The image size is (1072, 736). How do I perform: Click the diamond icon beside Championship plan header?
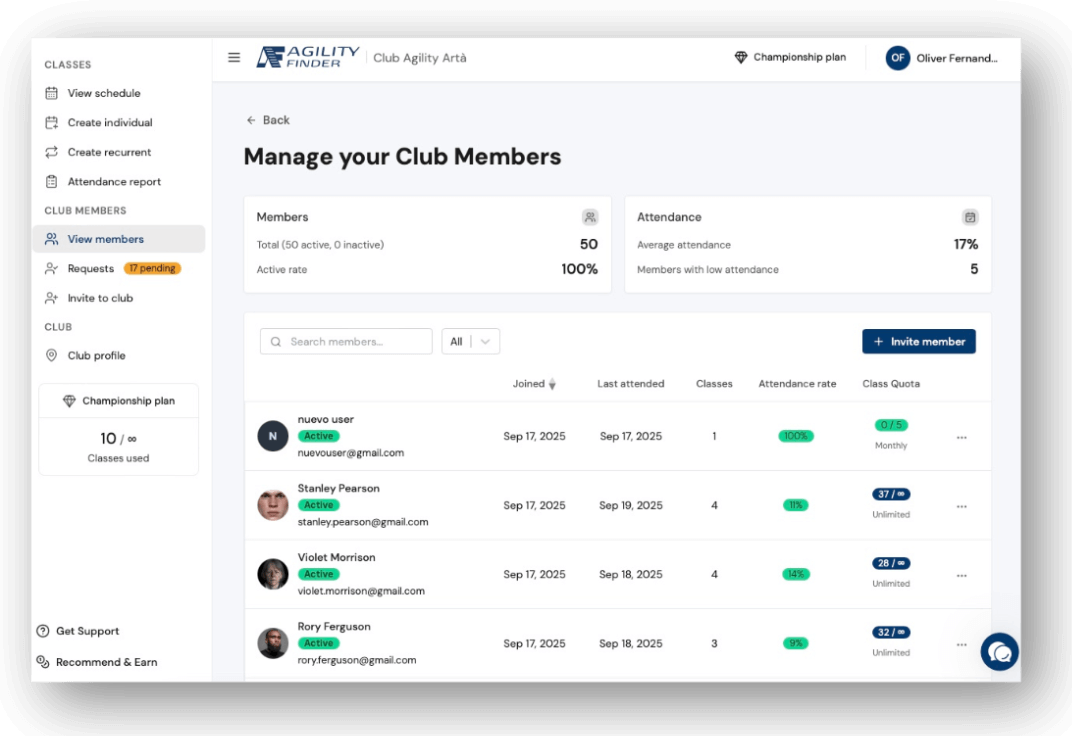click(x=741, y=57)
